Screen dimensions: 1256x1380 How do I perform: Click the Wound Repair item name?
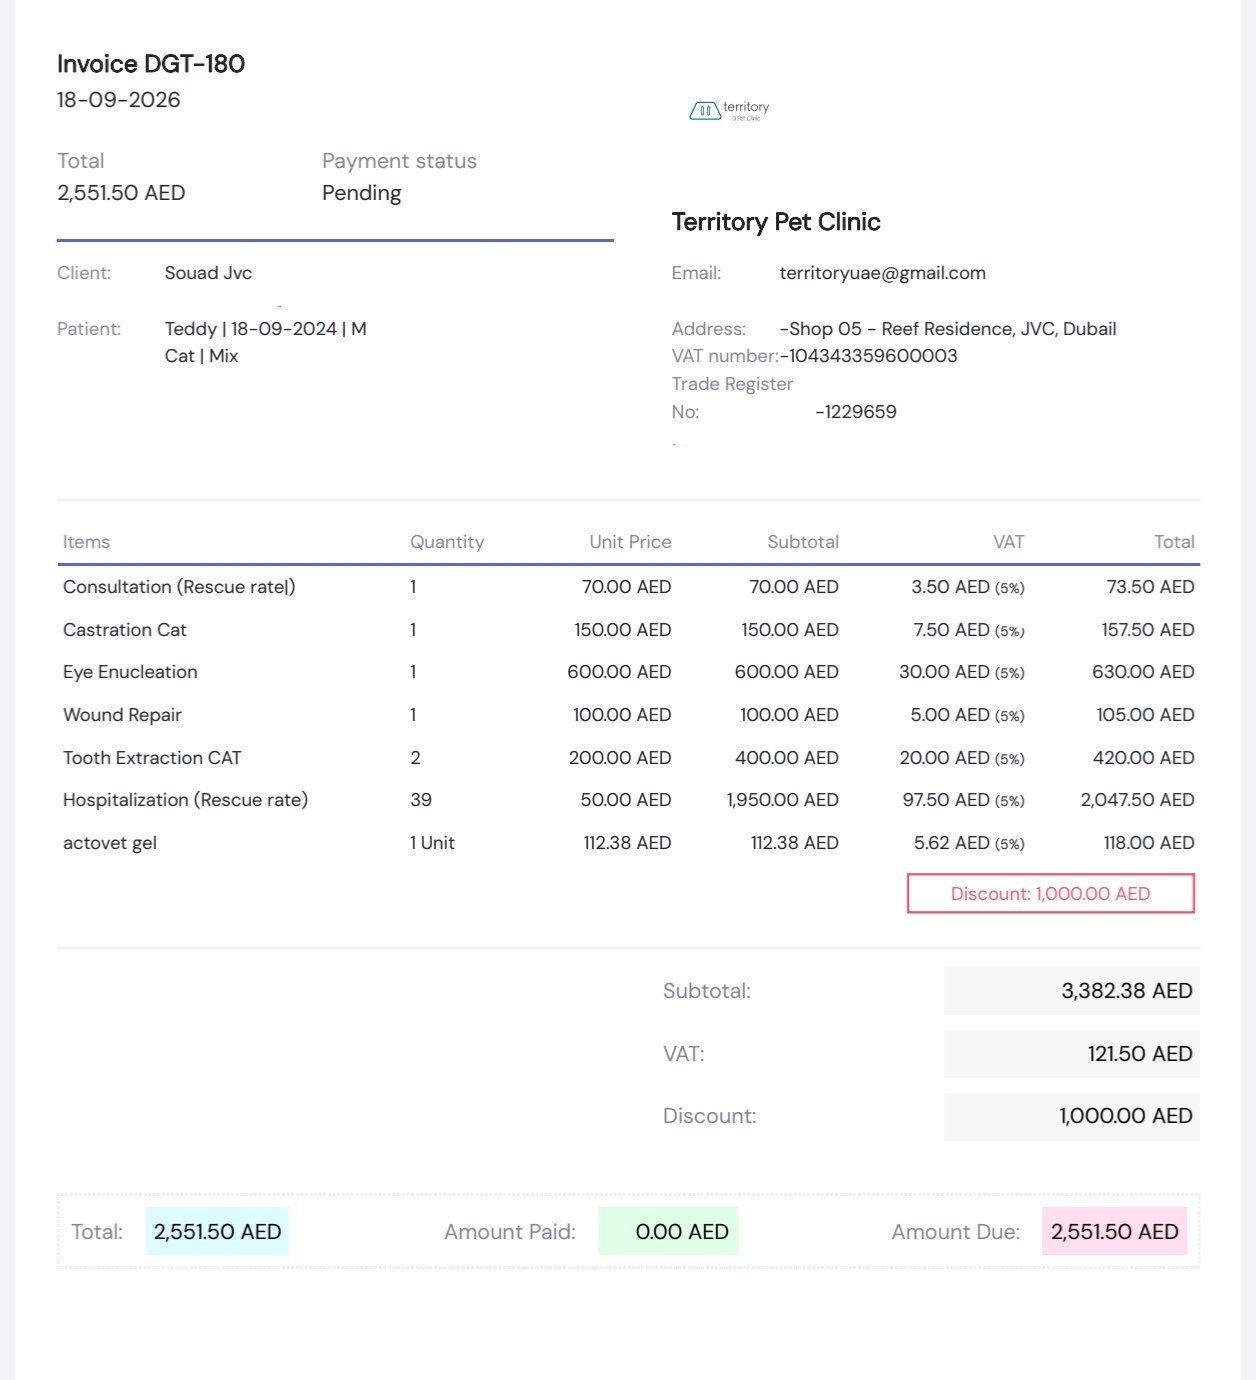pos(122,715)
